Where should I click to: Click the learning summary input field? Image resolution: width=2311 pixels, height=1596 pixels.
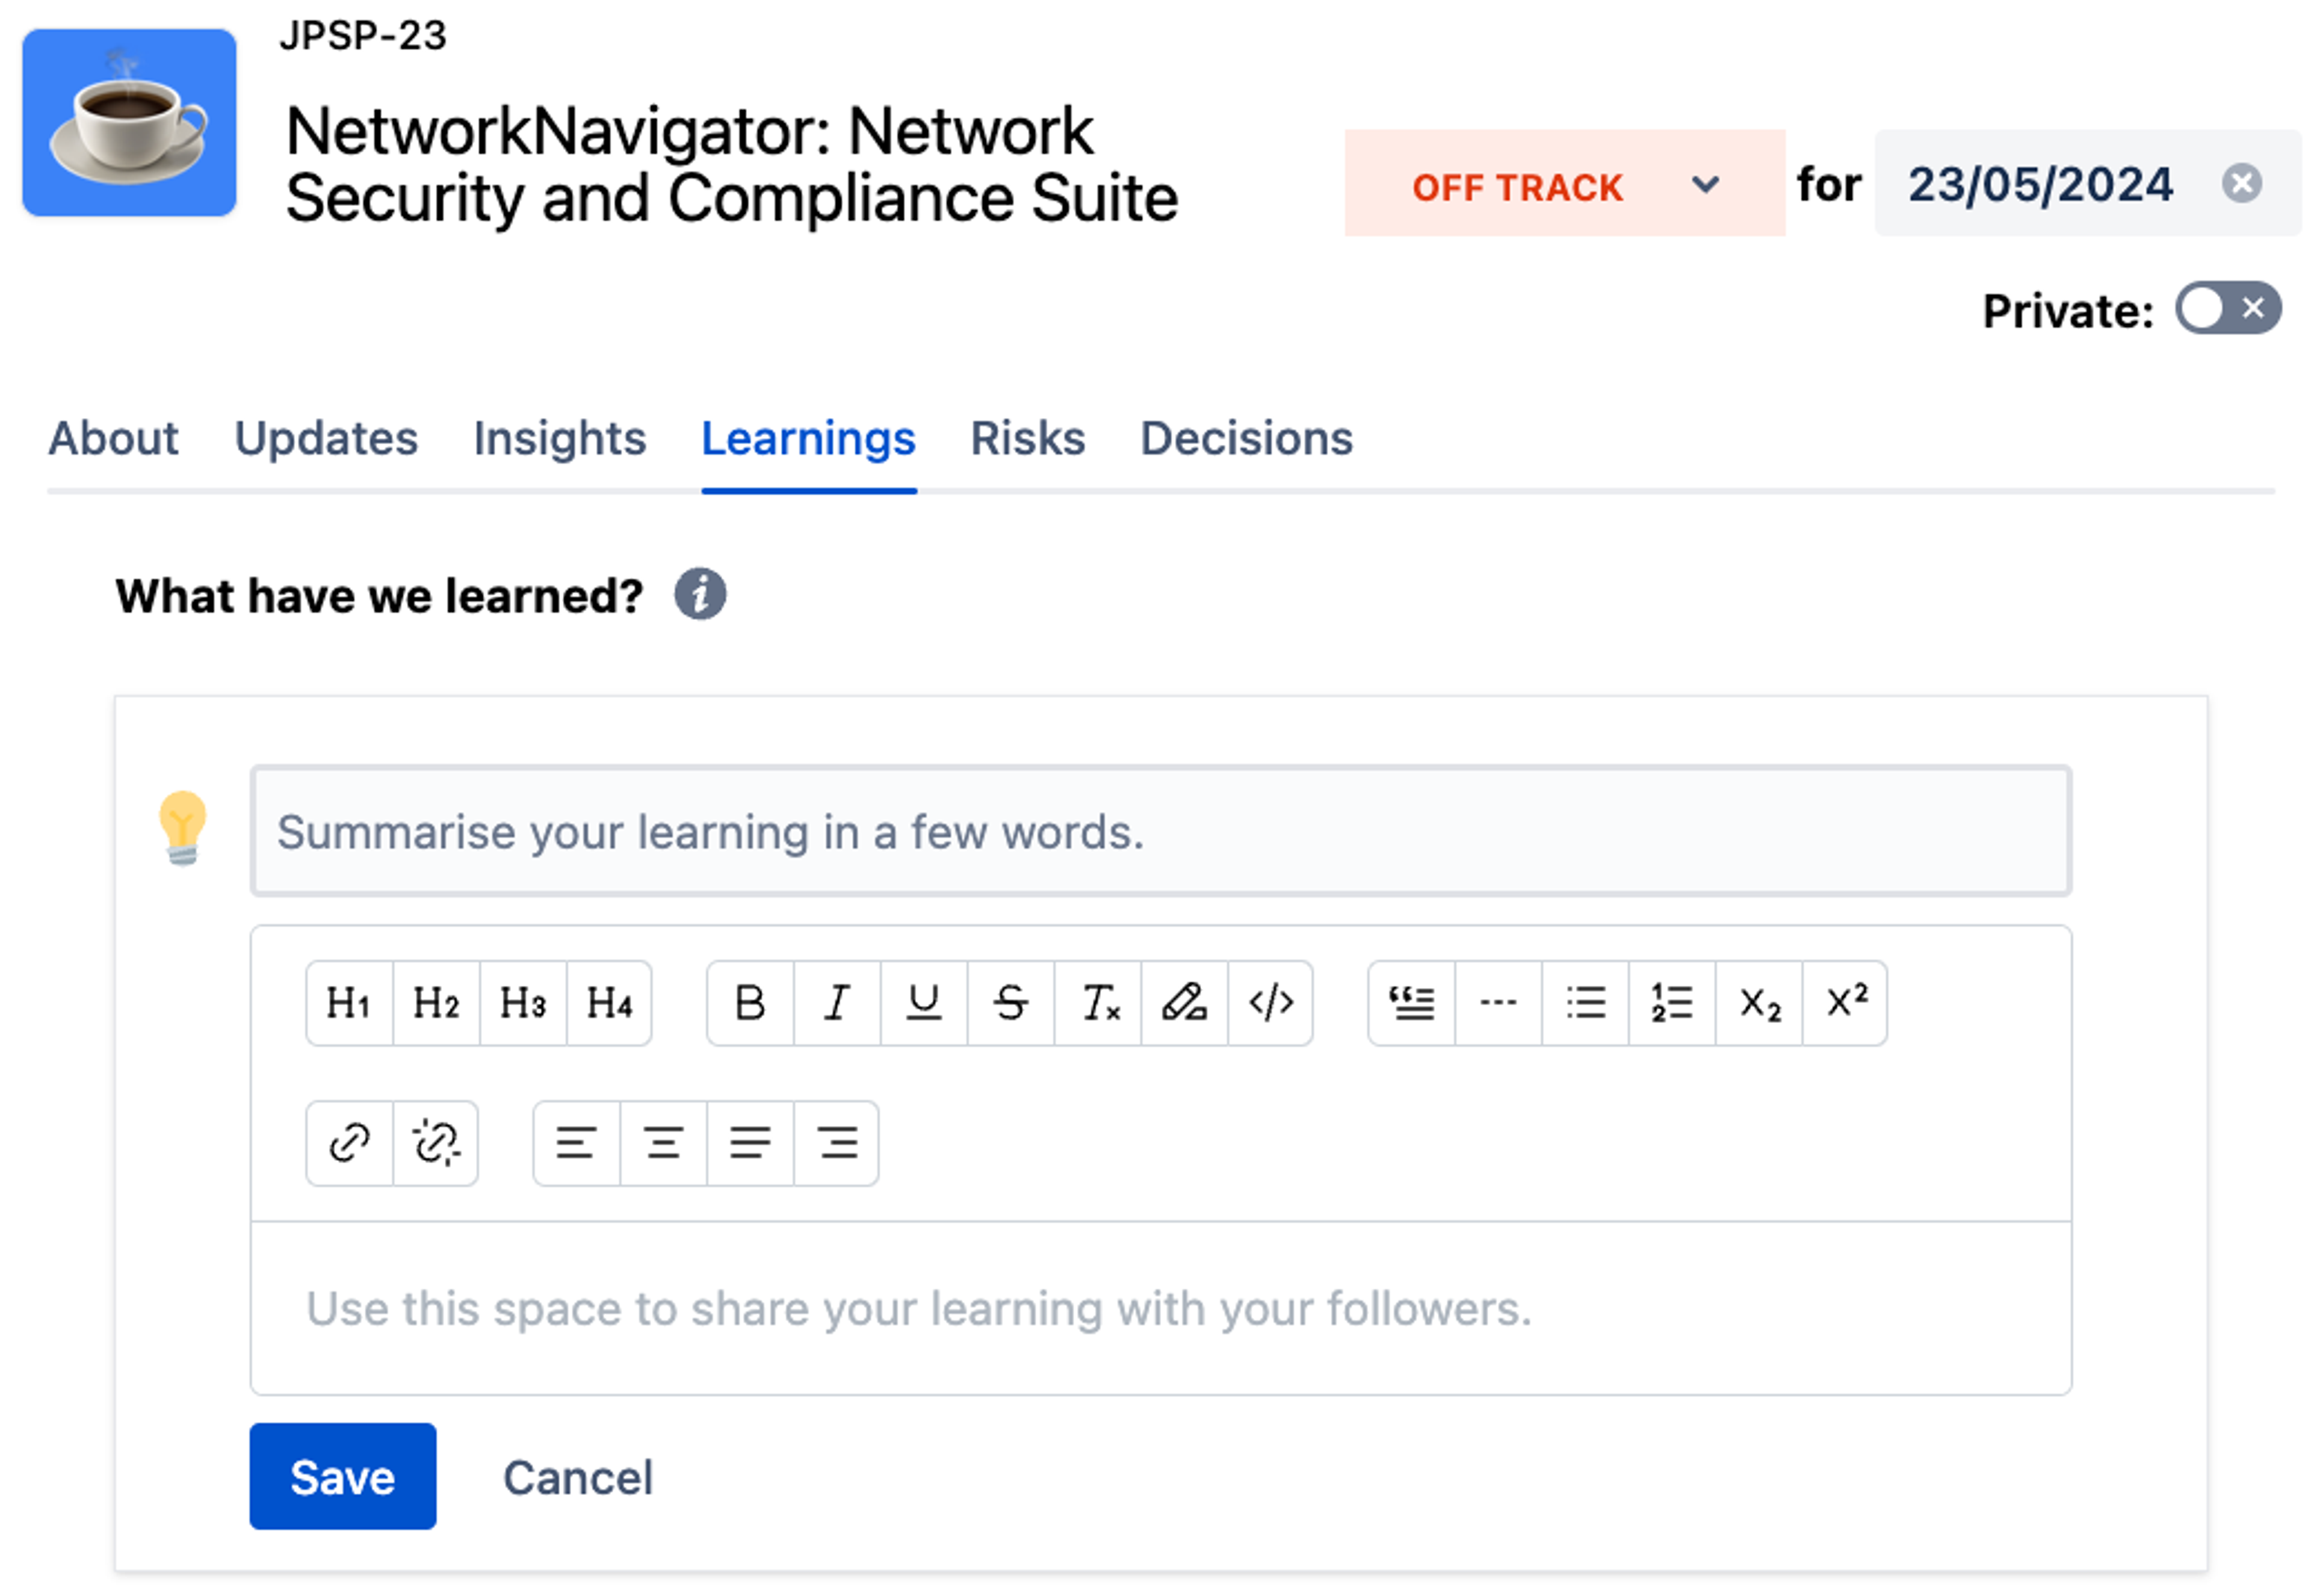(1160, 832)
